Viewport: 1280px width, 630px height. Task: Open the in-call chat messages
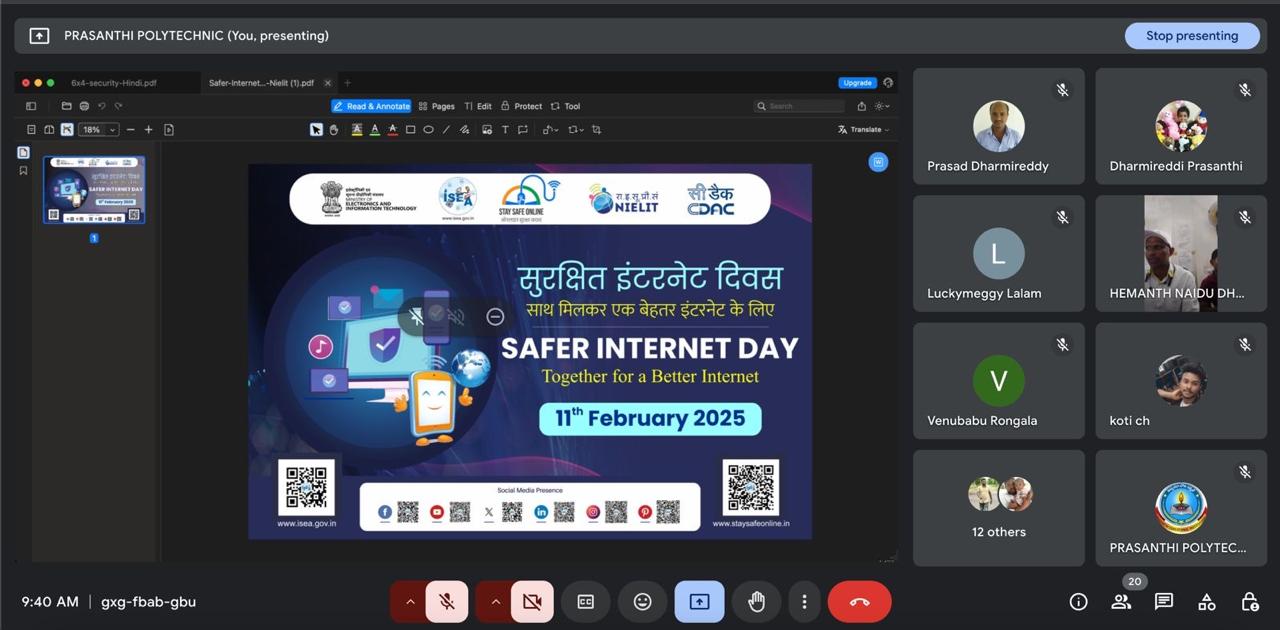1164,602
